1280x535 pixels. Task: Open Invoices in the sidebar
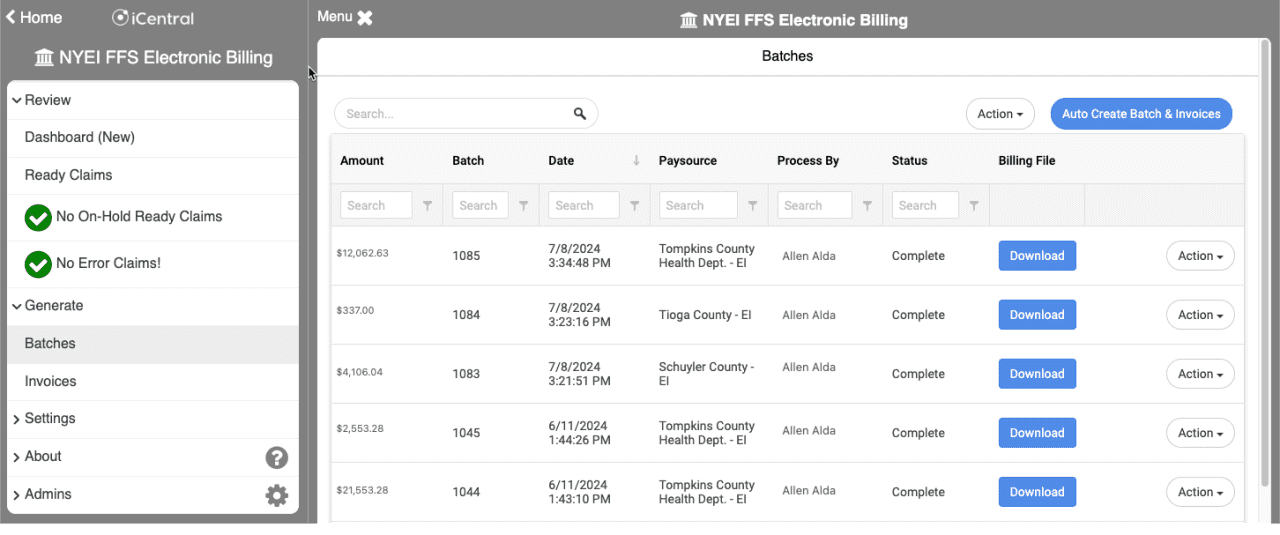coord(51,381)
